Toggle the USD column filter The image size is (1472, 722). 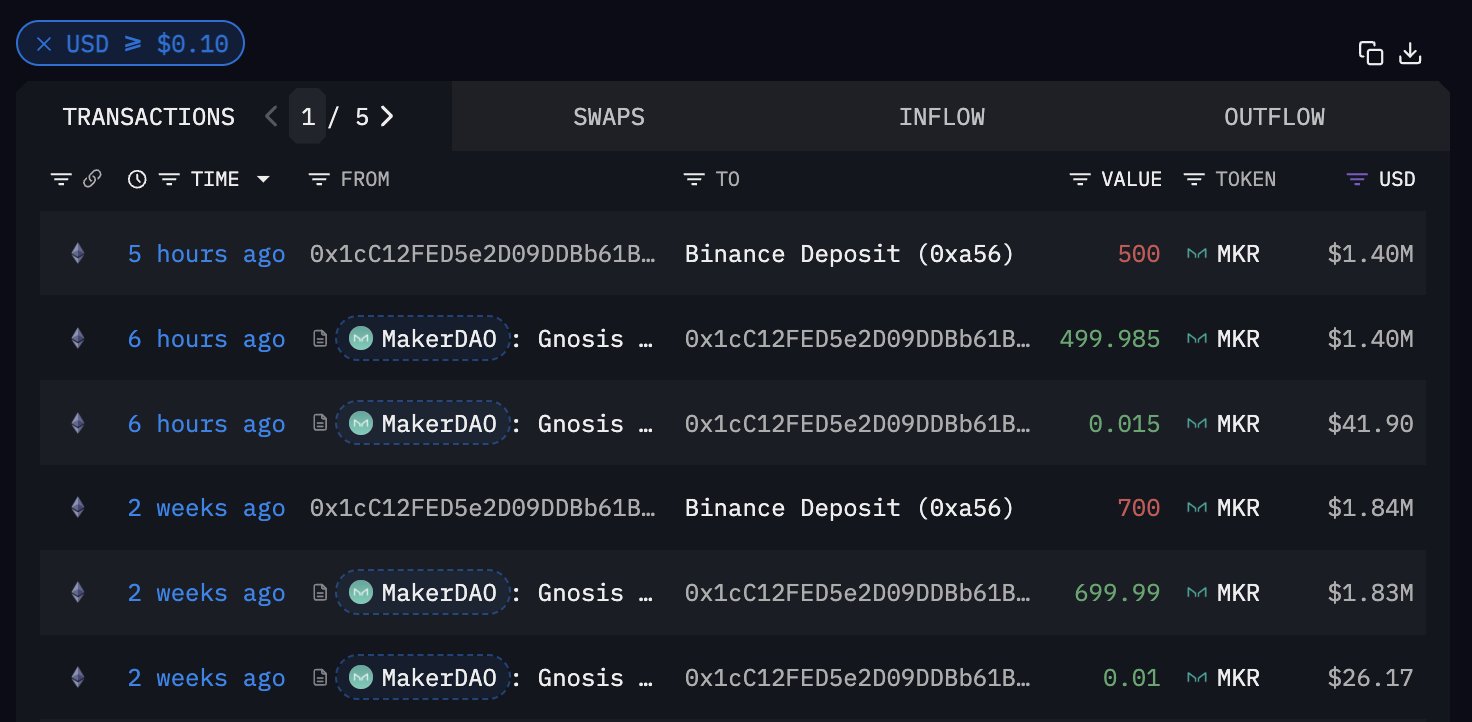(1357, 179)
